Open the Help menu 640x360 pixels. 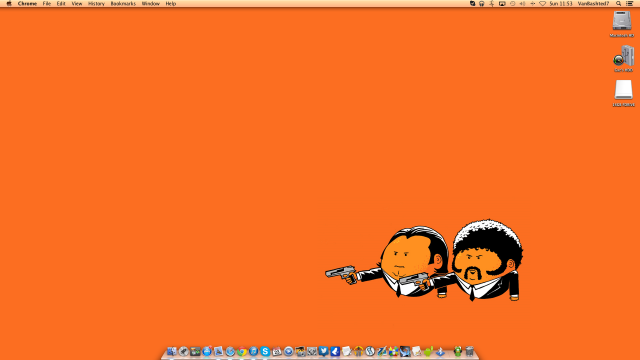[x=171, y=4]
